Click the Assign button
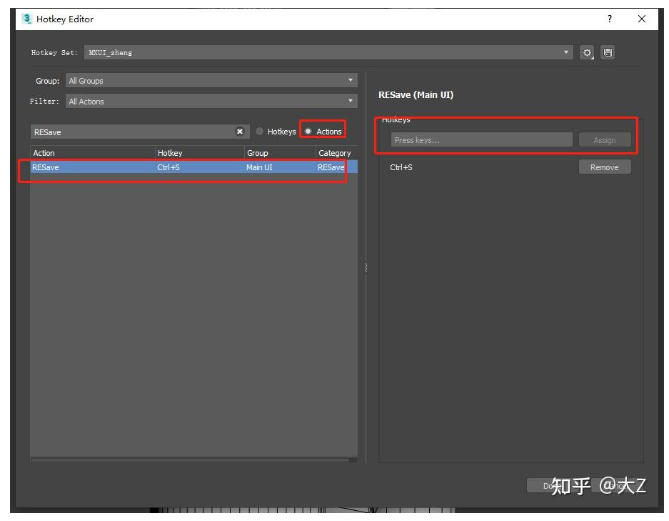Screen dimensions: 669x521 (604, 140)
